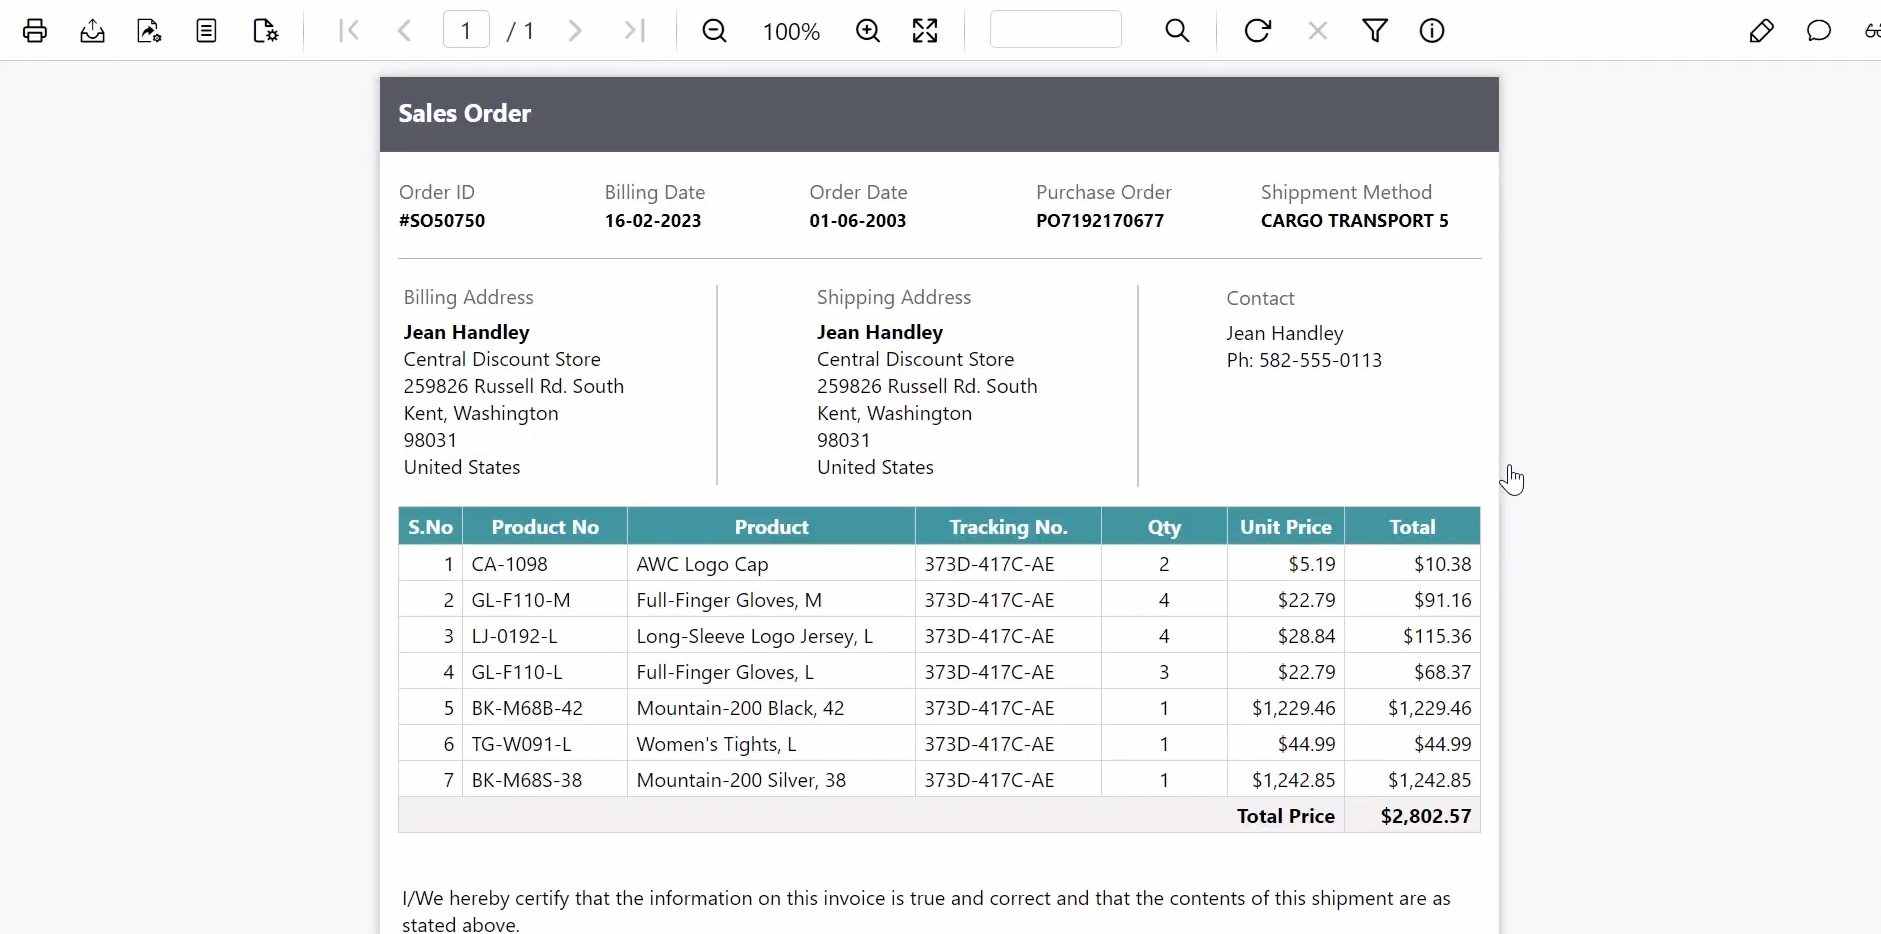This screenshot has height=934, width=1881.
Task: Jump to the last page
Action: (634, 30)
